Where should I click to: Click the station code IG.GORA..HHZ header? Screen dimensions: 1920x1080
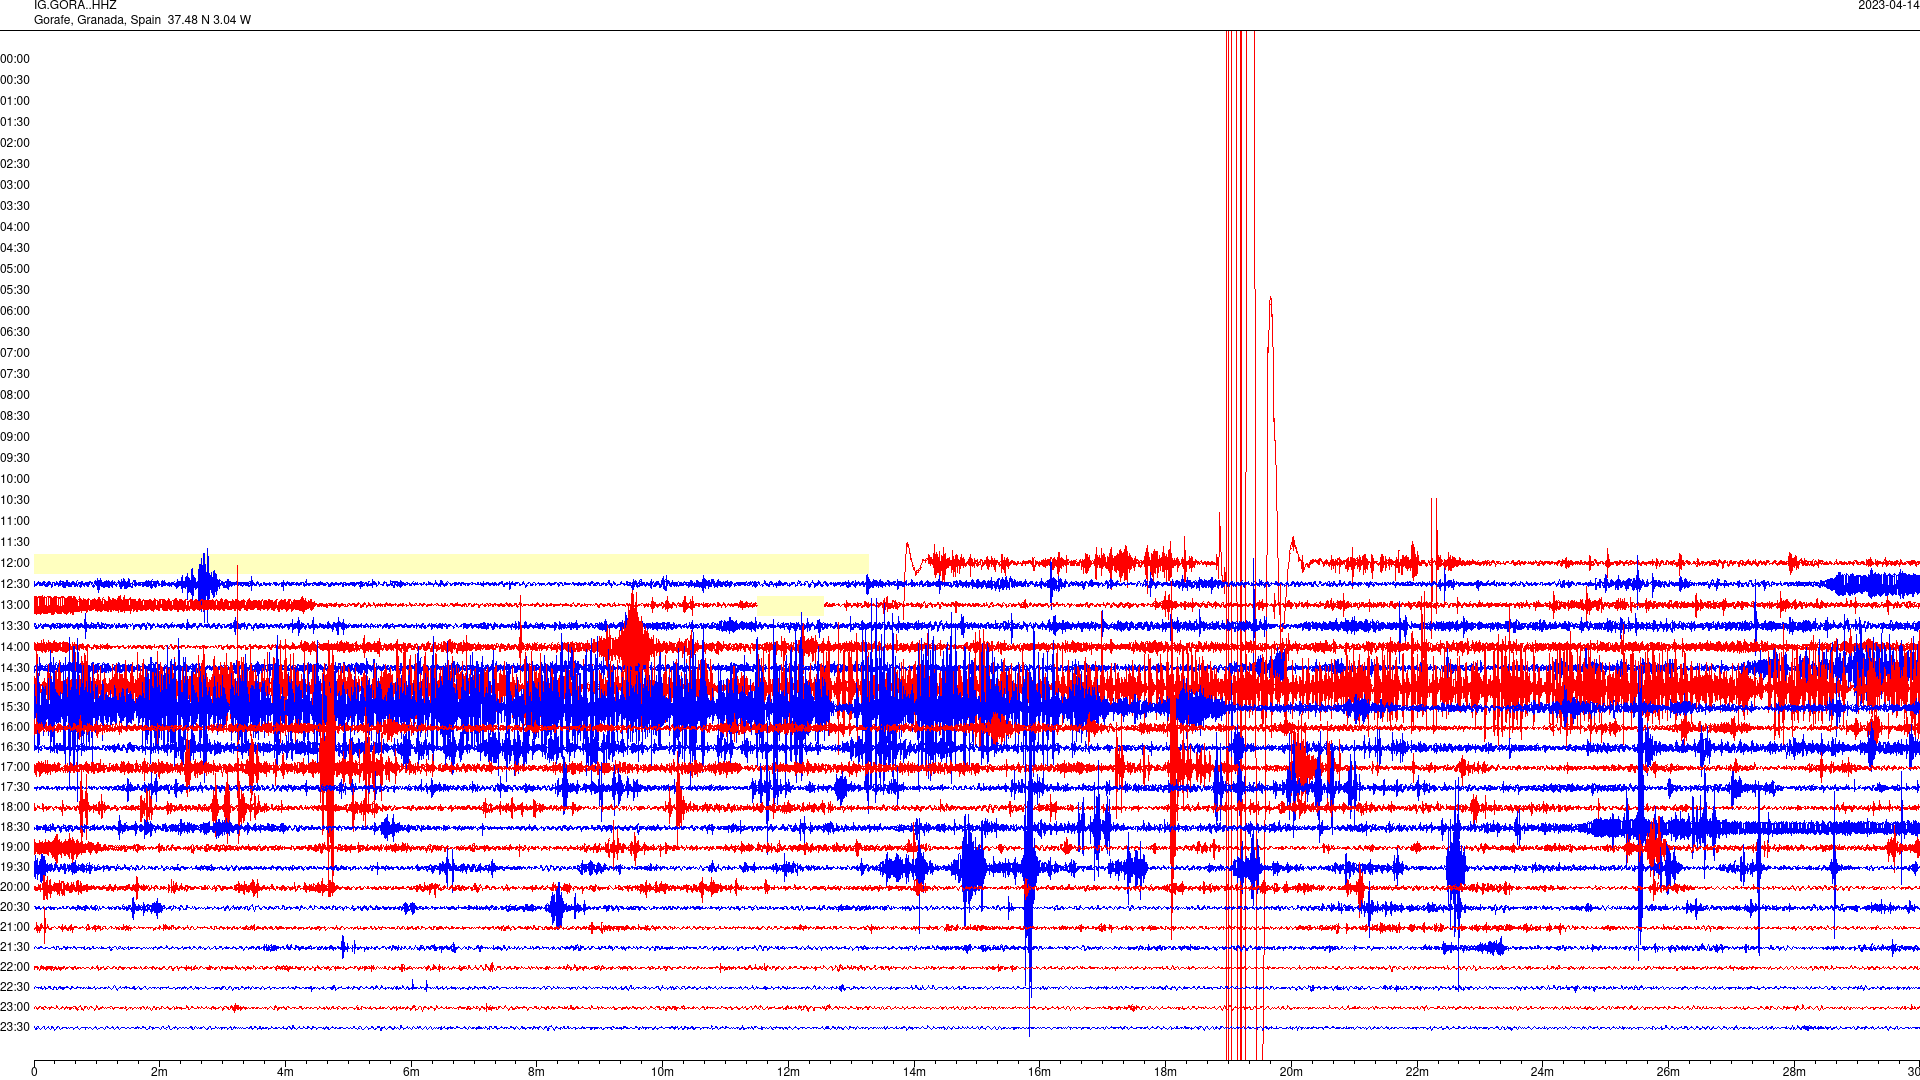75,6
